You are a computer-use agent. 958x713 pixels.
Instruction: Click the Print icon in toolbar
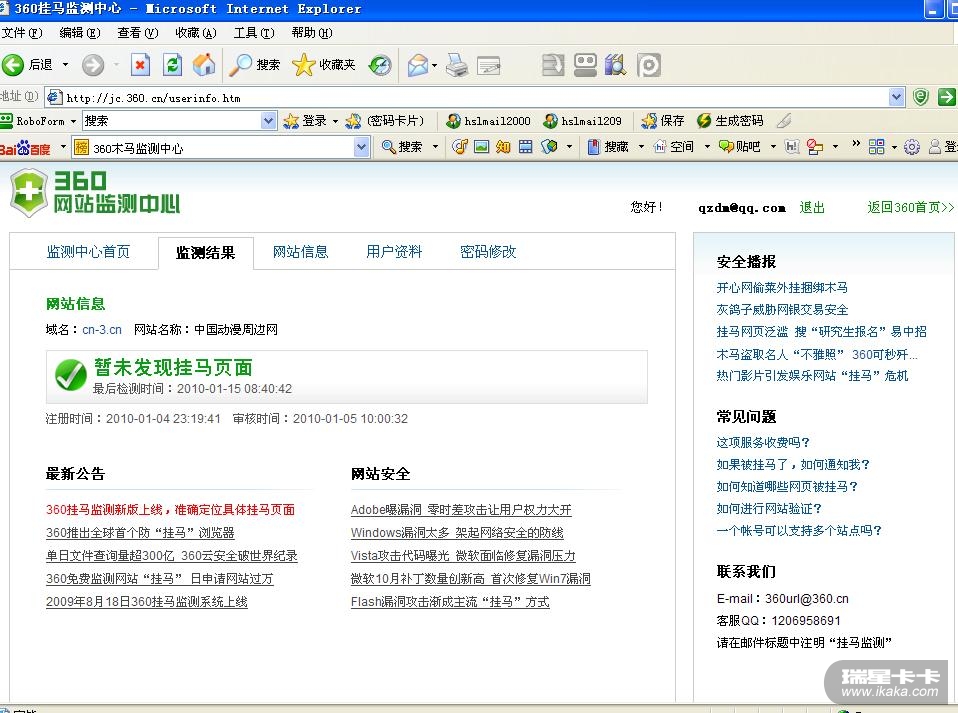456,65
